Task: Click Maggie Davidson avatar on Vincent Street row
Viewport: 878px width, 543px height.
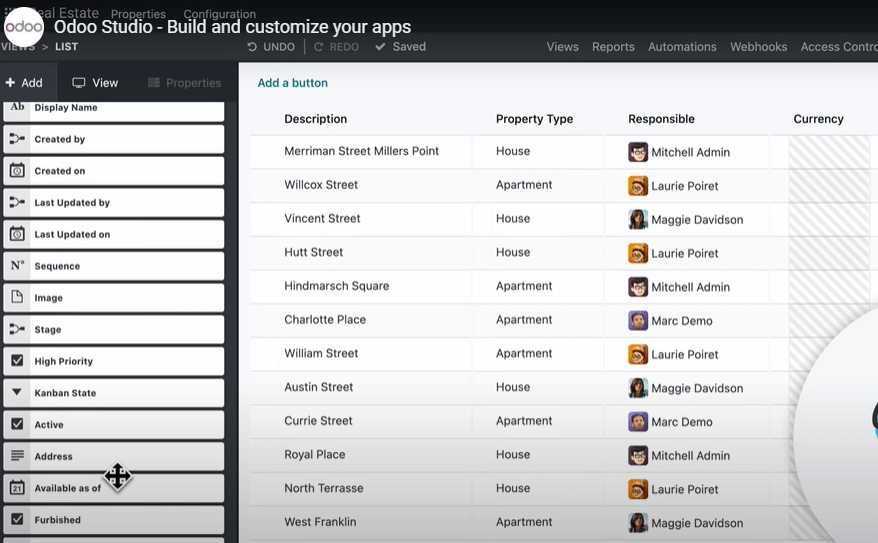Action: pyautogui.click(x=638, y=219)
